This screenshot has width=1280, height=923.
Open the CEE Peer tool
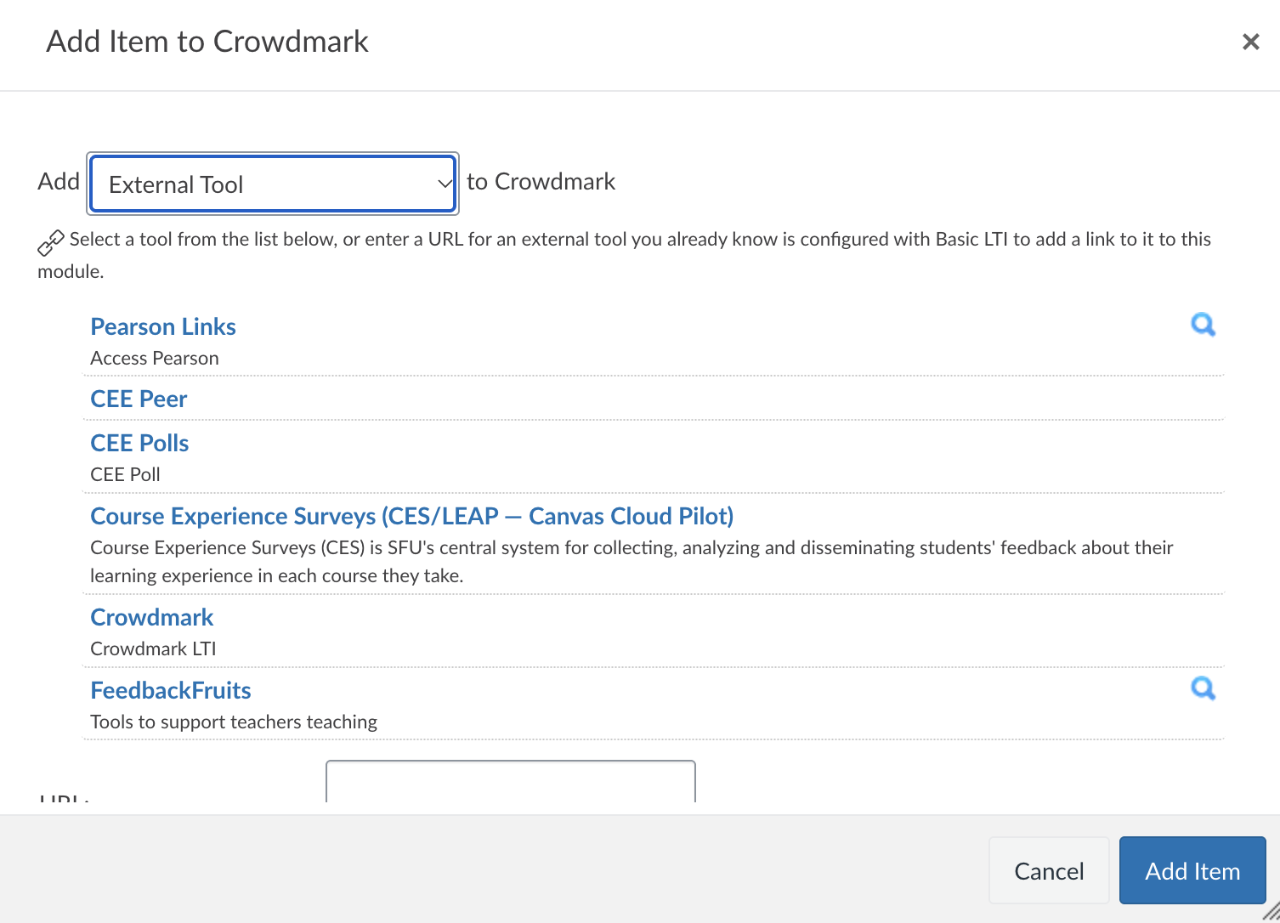point(138,398)
